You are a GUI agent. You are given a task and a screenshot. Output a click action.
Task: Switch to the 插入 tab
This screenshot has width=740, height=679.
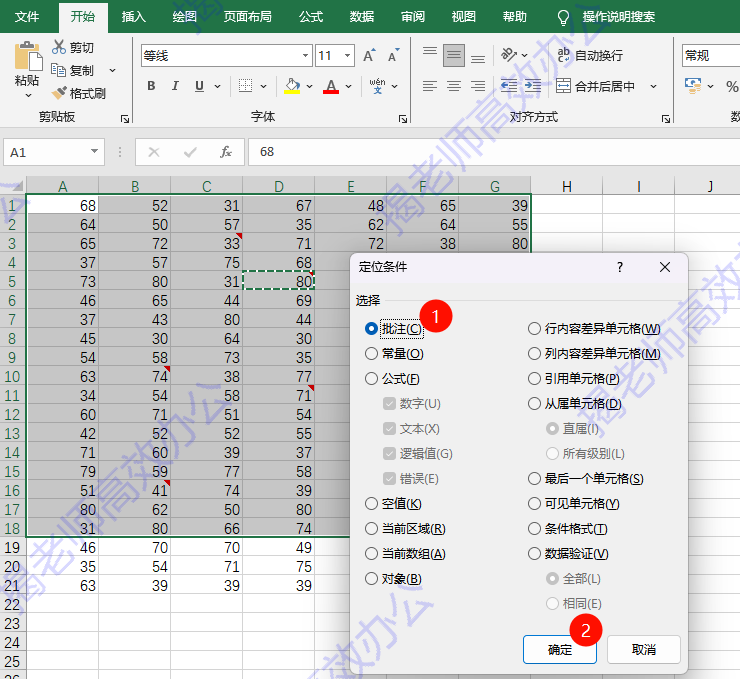[134, 17]
